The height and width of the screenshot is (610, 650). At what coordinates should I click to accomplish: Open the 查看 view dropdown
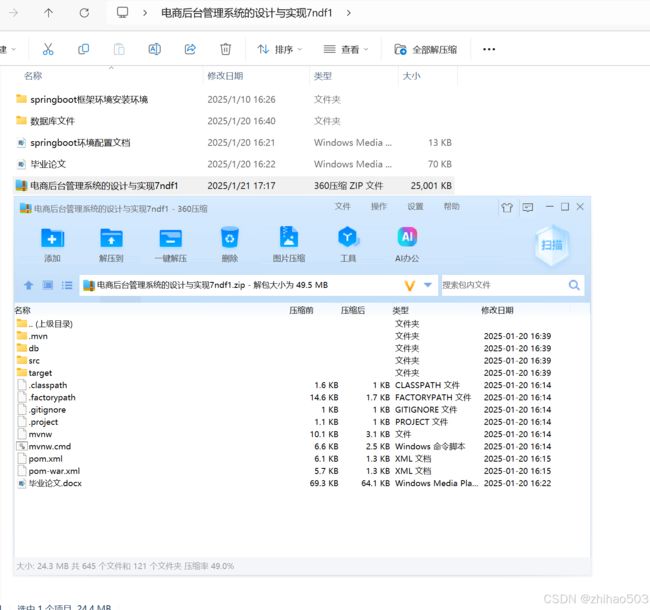coord(346,50)
